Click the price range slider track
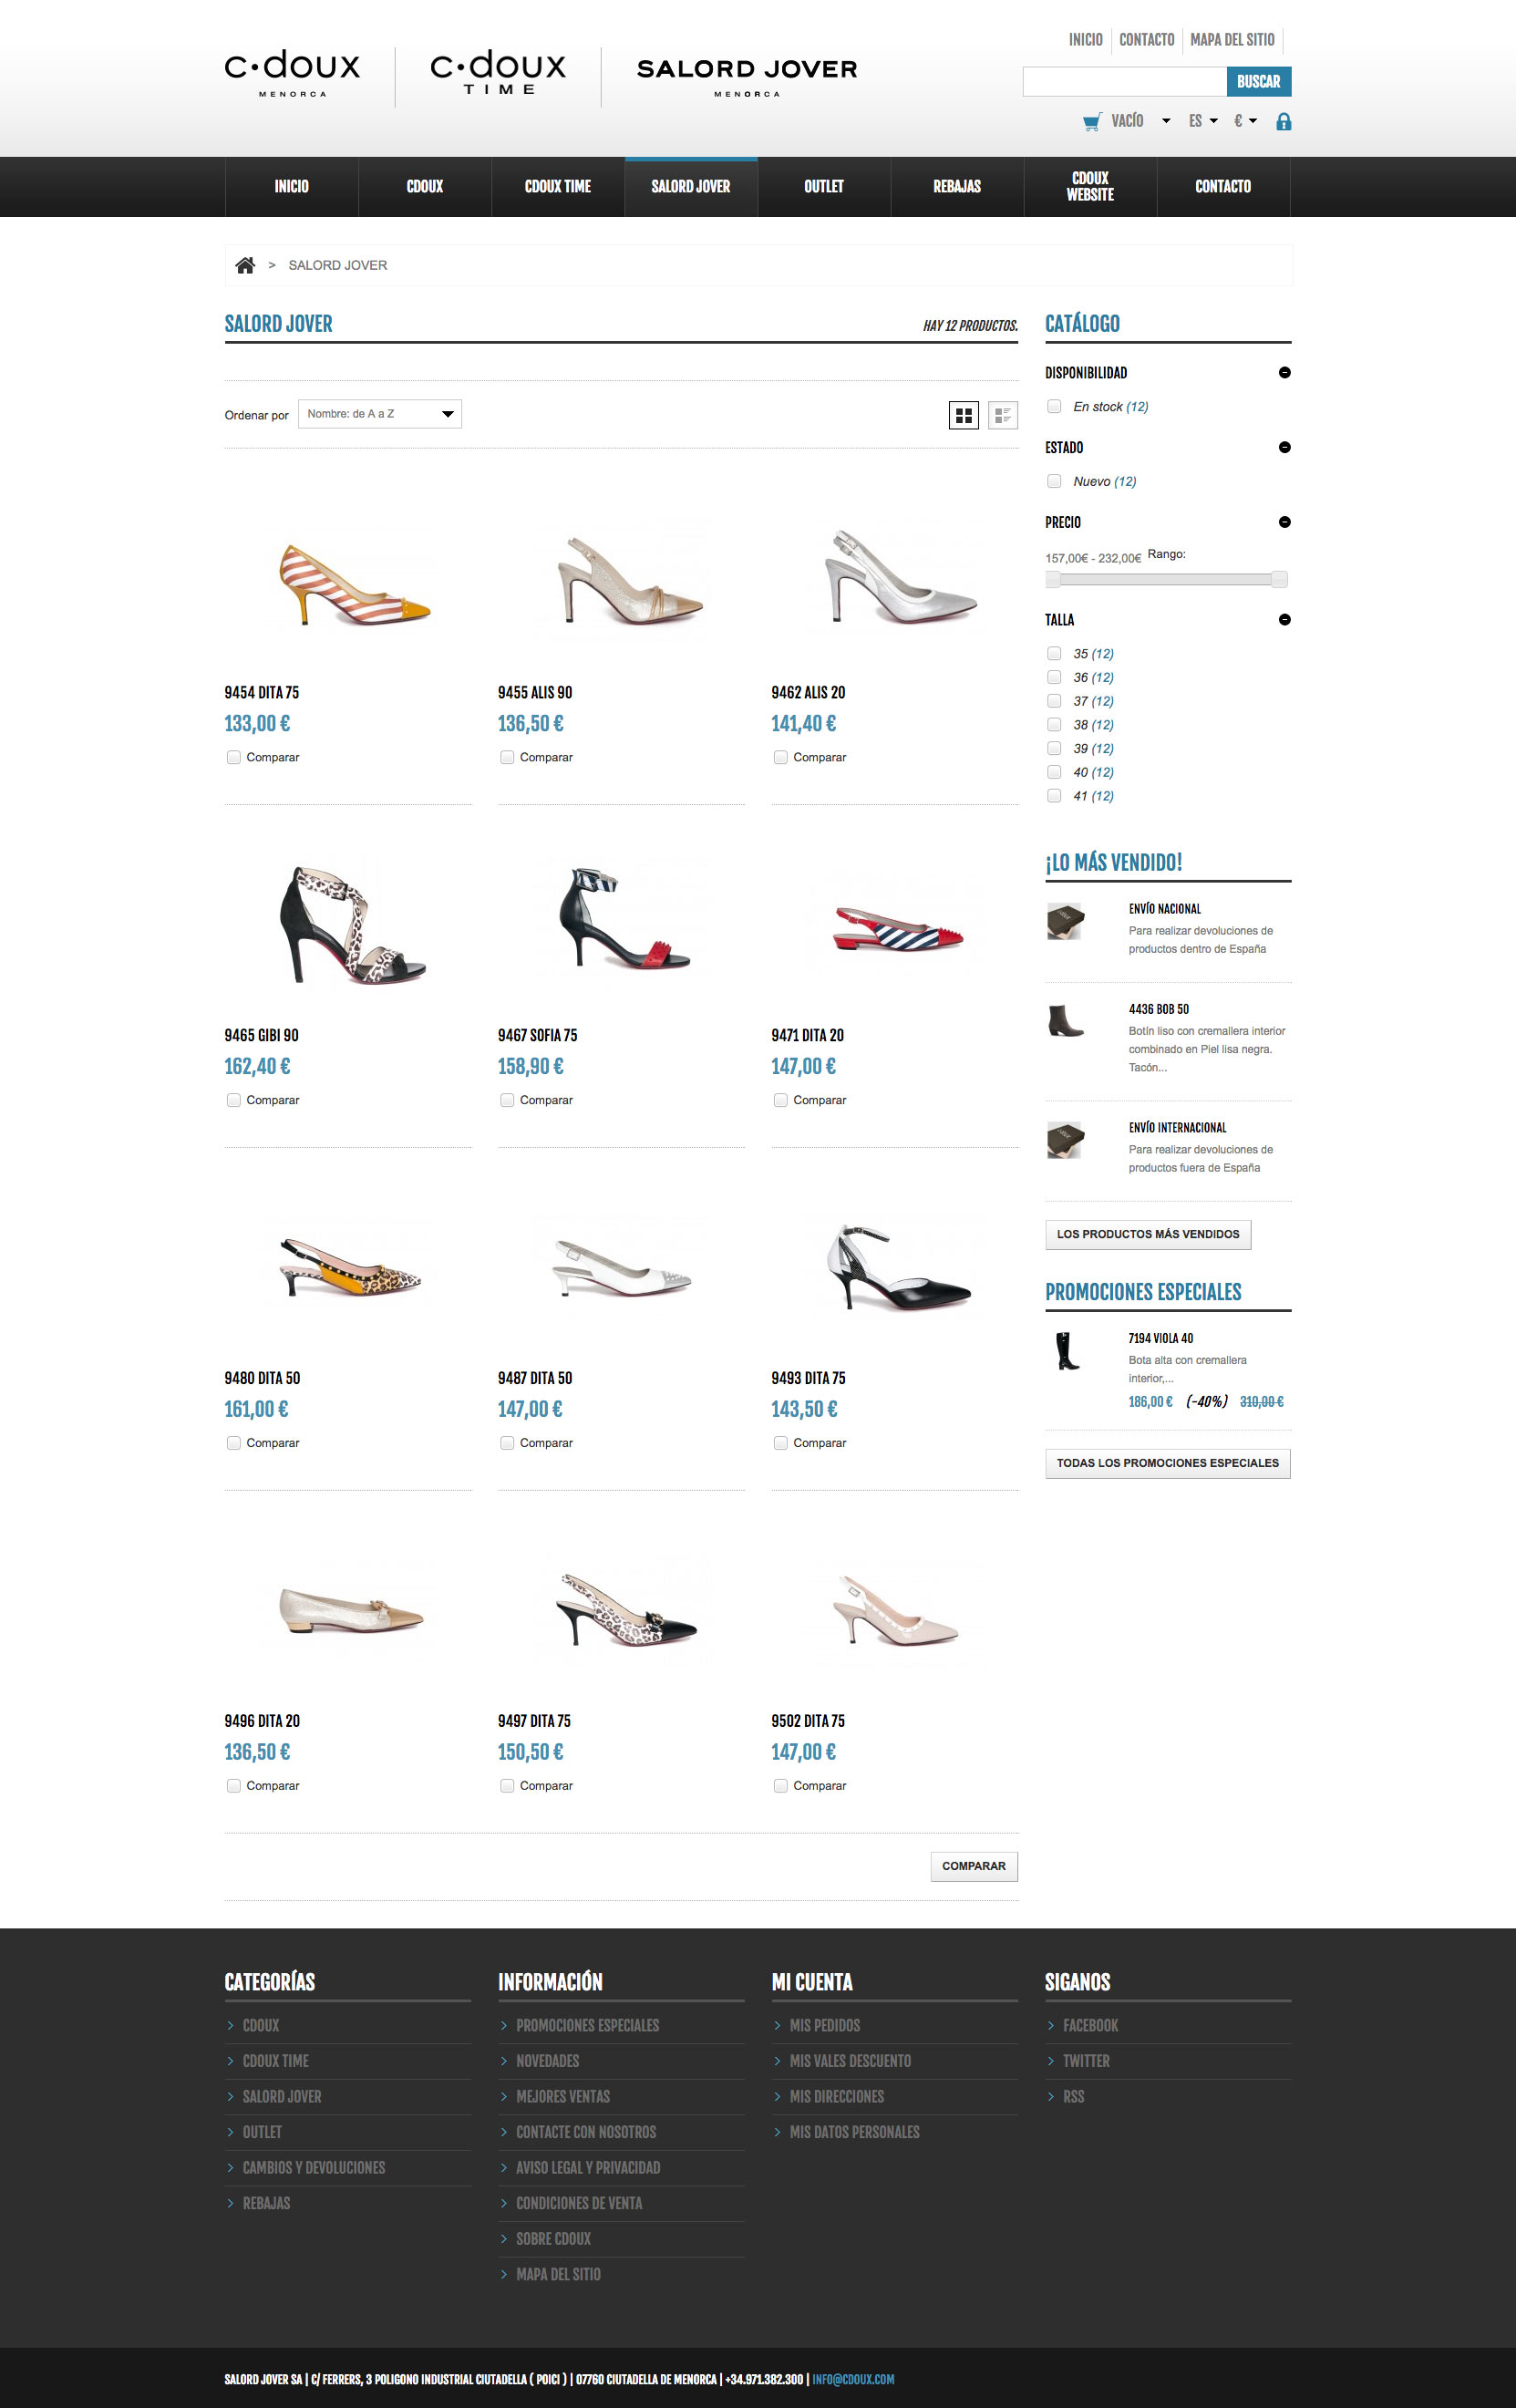 [1166, 579]
